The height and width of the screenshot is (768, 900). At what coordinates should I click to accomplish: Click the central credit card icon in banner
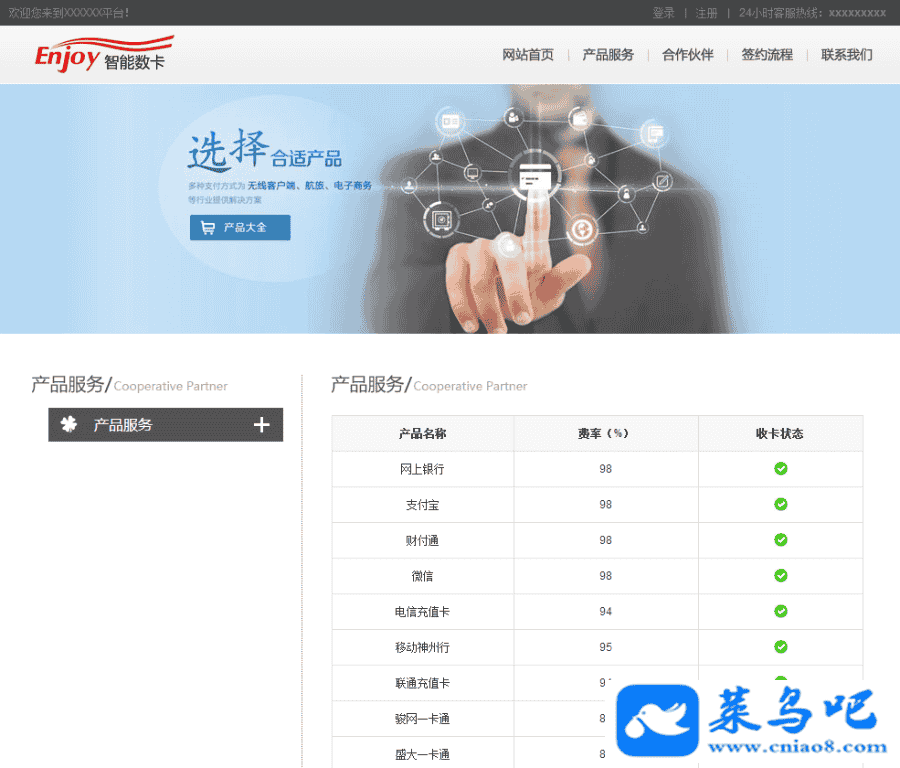(534, 176)
